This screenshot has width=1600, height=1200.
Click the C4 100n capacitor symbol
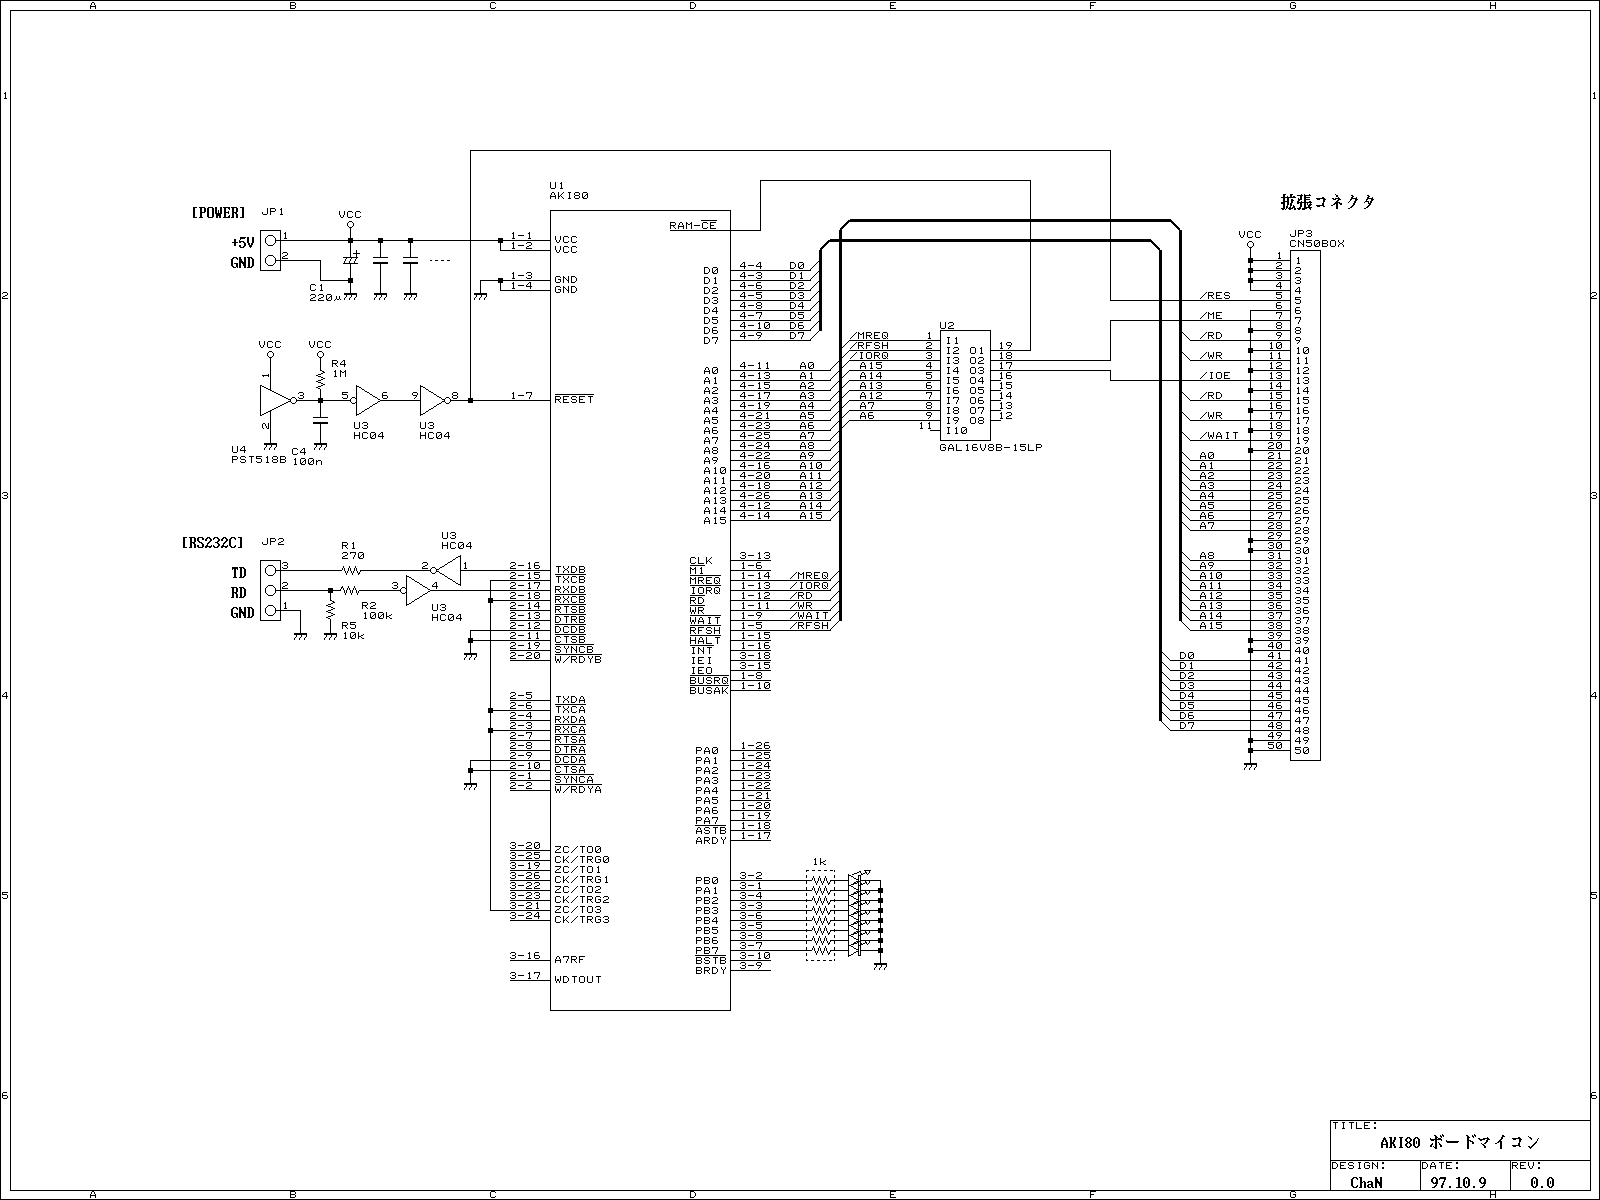point(320,422)
